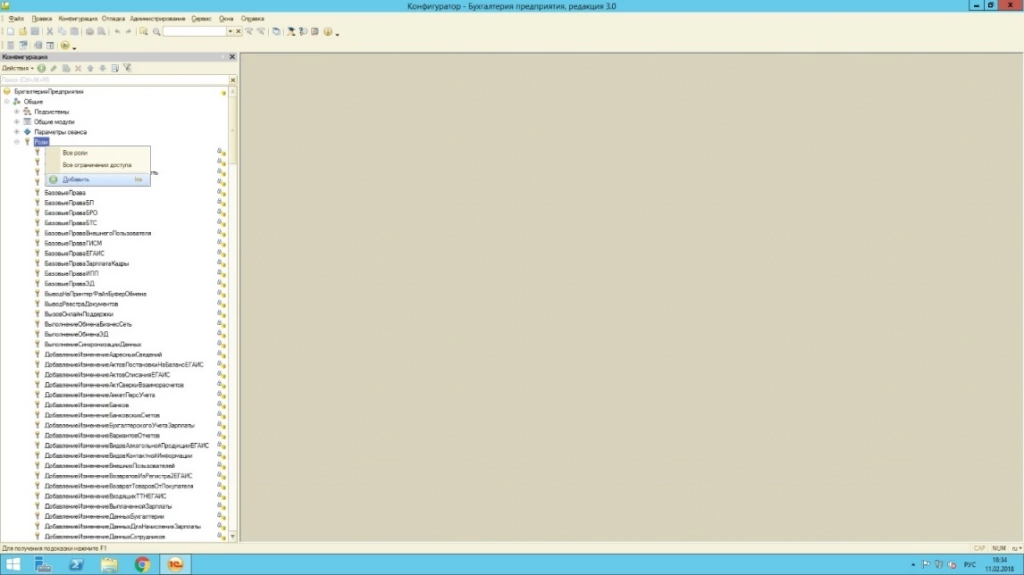Click the toolbar search text field
Image resolution: width=1024 pixels, height=575 pixels.
pyautogui.click(x=195, y=31)
